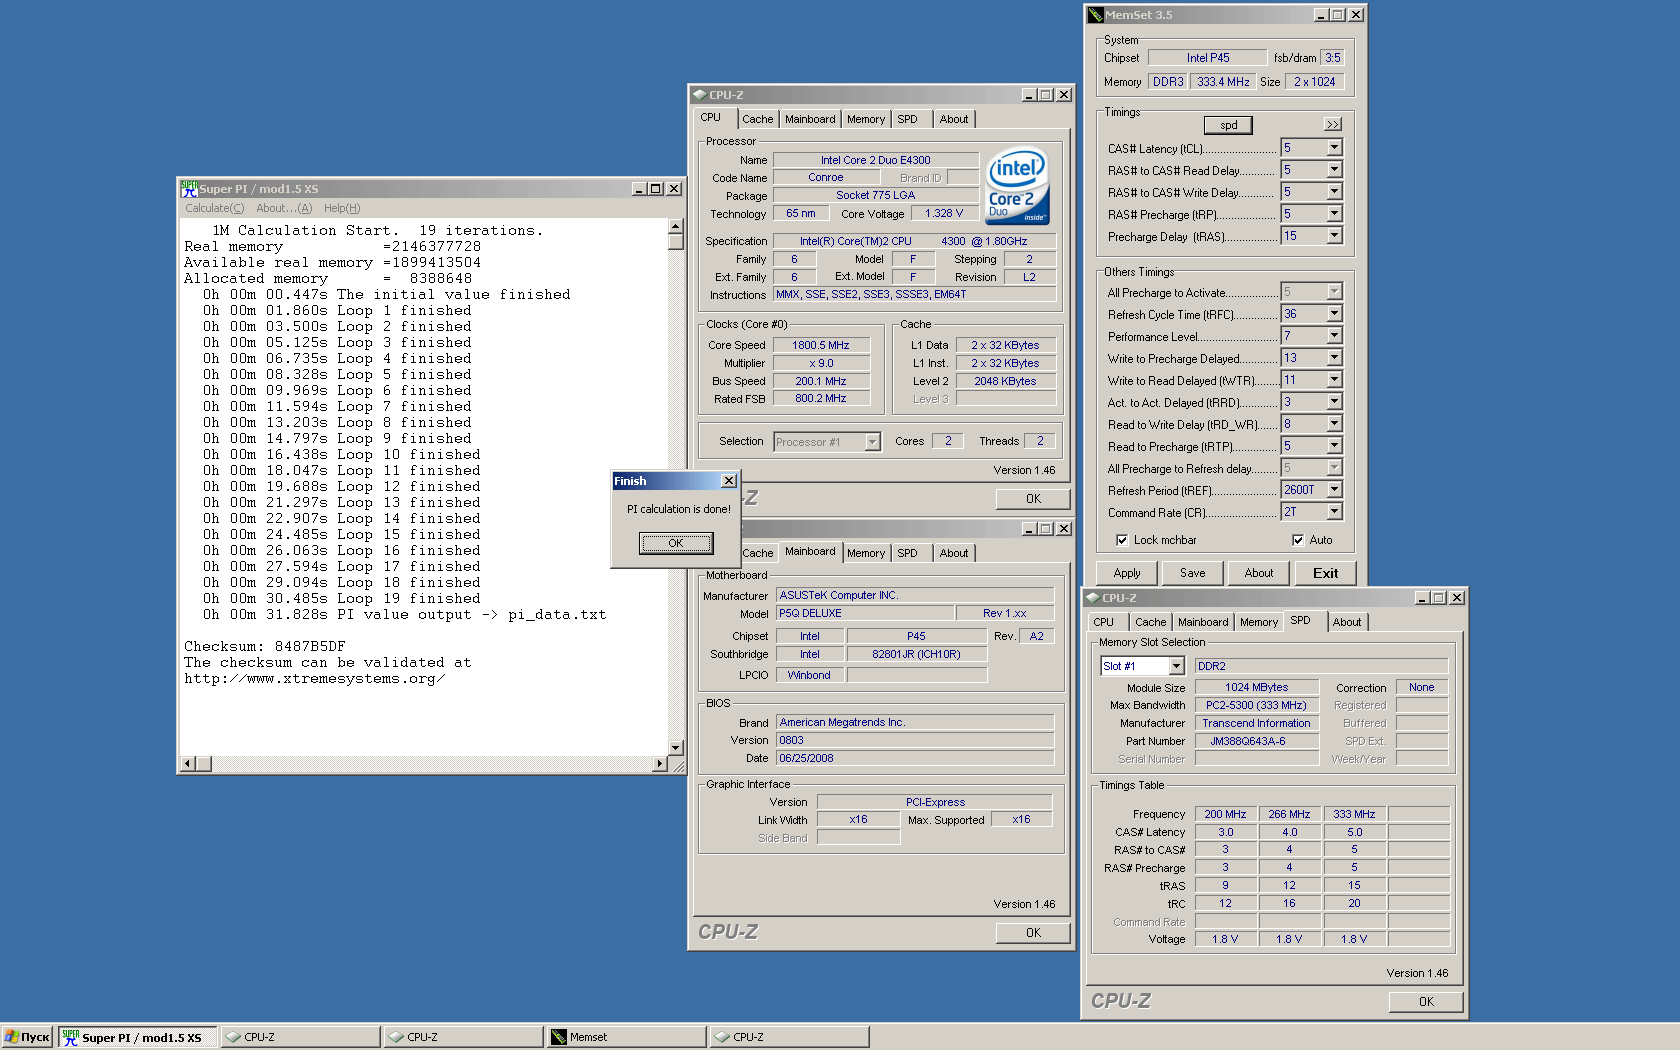The height and width of the screenshot is (1050, 1680).
Task: Toggle the Lock mchbar checkbox
Action: point(1122,540)
